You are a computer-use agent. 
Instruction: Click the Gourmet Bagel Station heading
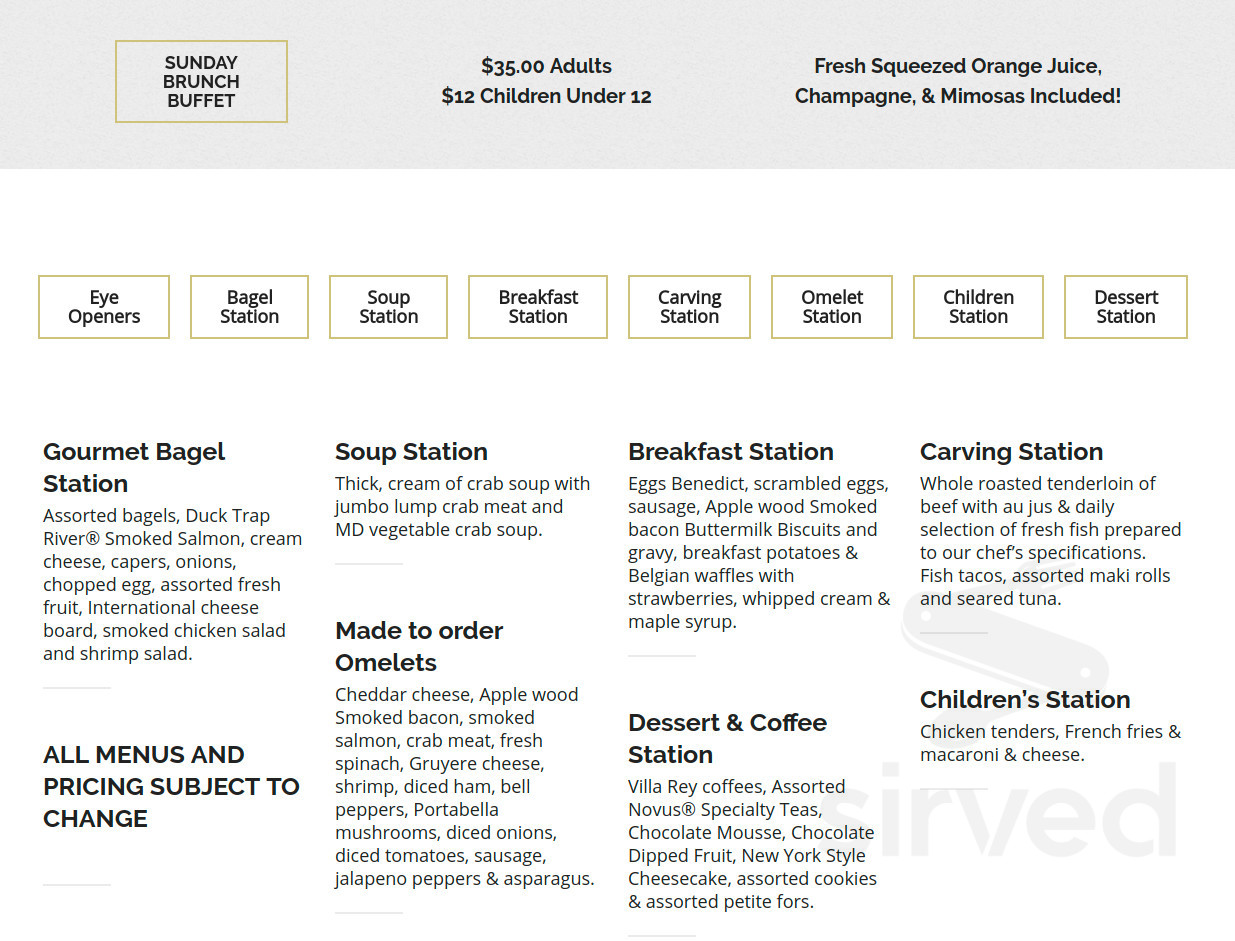[133, 467]
